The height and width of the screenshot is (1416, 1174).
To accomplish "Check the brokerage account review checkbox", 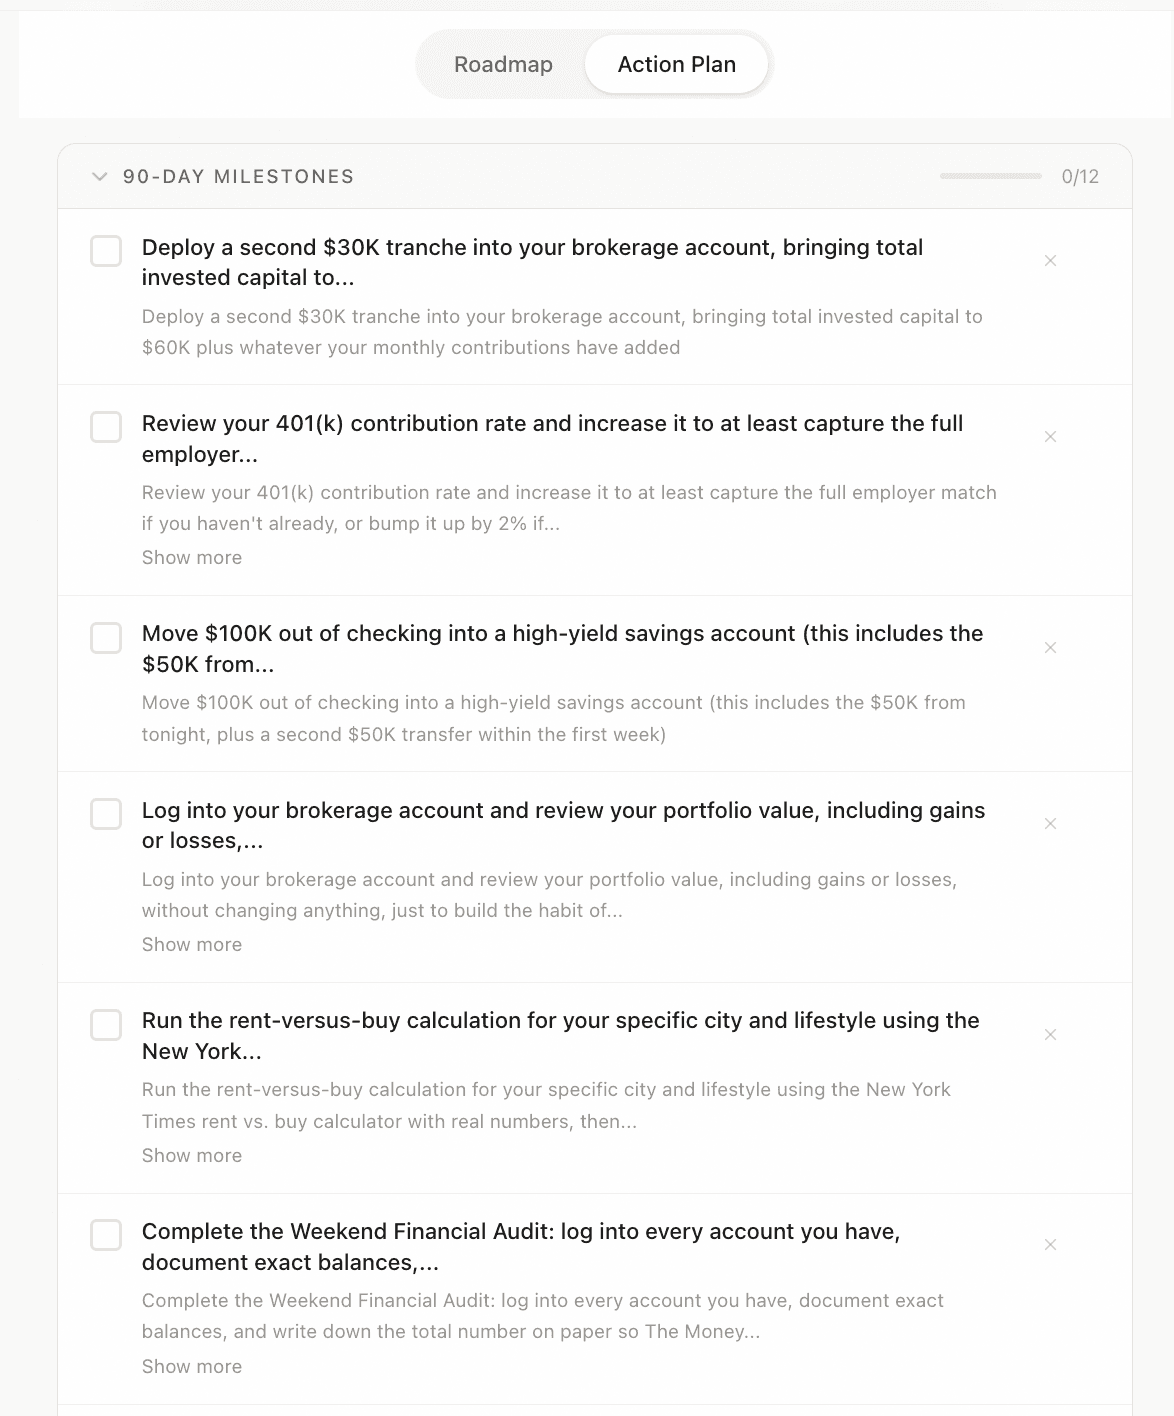I will [x=106, y=814].
